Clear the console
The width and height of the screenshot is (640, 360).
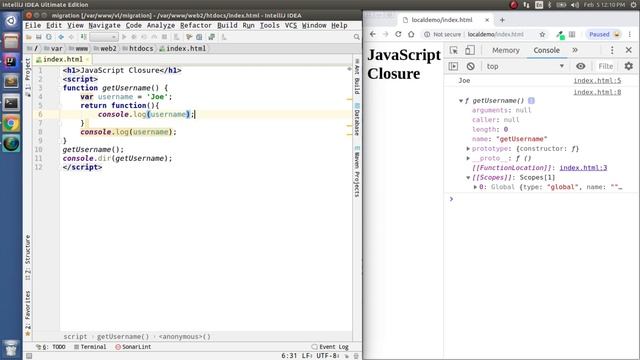(471, 66)
